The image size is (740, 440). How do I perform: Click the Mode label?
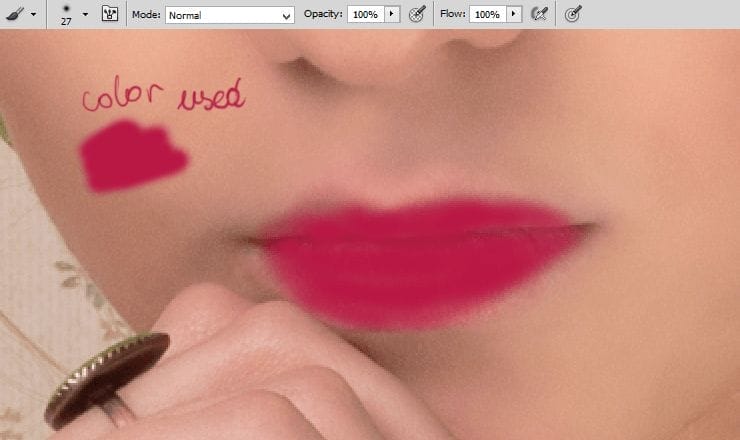coord(146,15)
